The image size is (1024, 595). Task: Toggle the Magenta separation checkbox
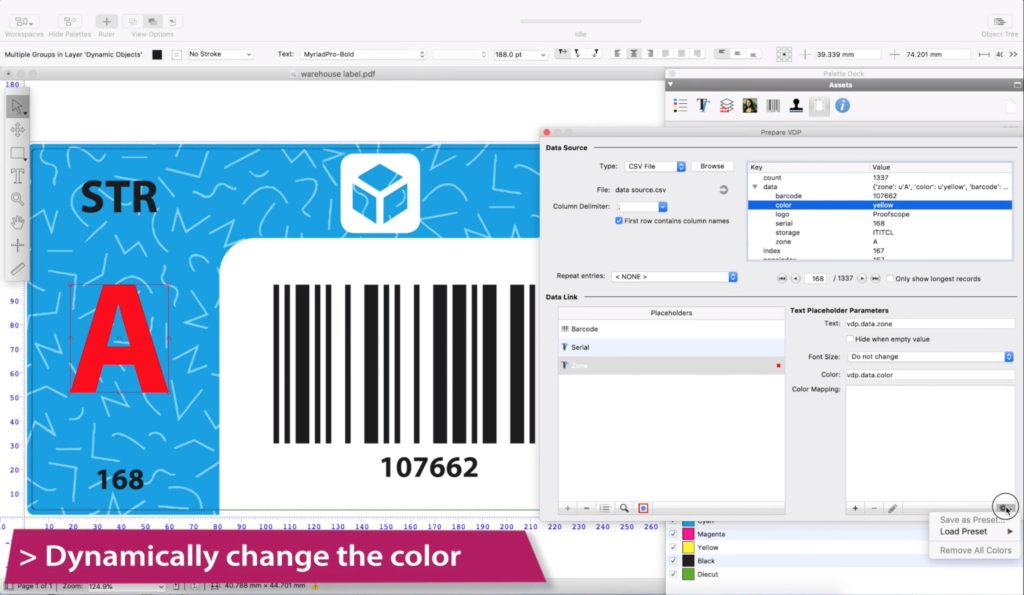click(x=673, y=534)
